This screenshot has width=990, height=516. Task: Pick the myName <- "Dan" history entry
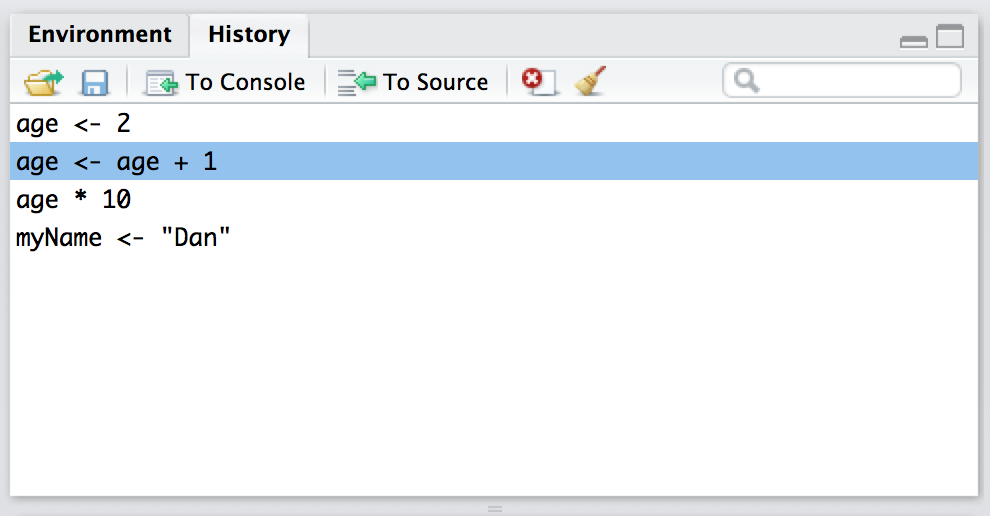click(x=124, y=239)
